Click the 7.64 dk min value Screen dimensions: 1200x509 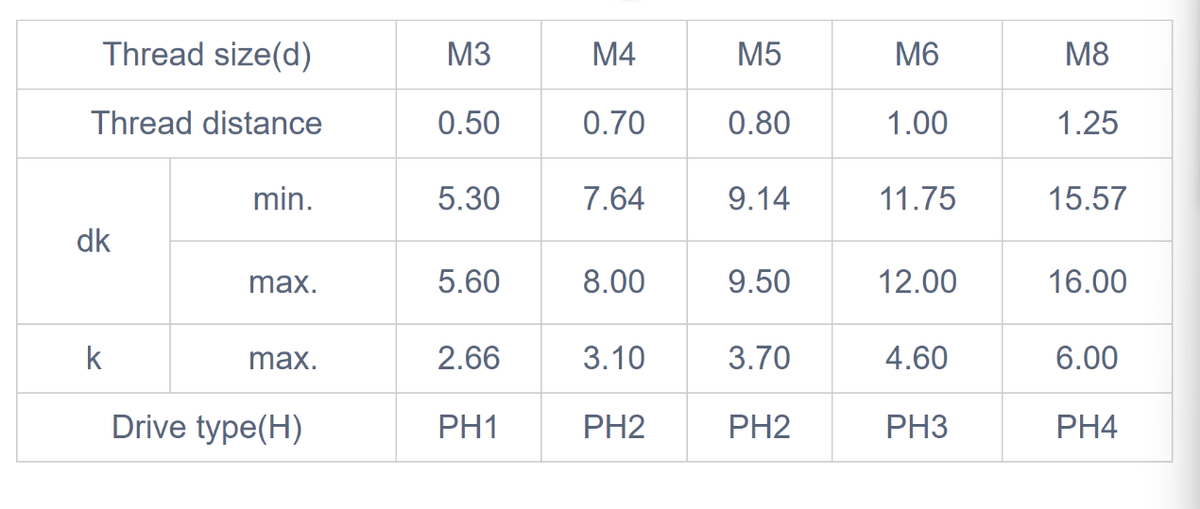click(613, 199)
